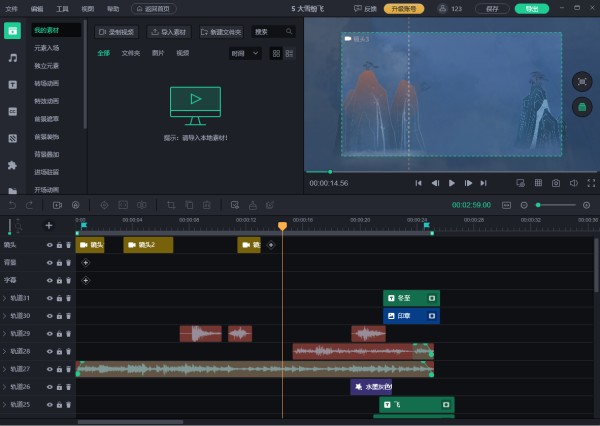The width and height of the screenshot is (600, 426).
Task: Open the 时间 sort dropdown
Action: click(244, 52)
